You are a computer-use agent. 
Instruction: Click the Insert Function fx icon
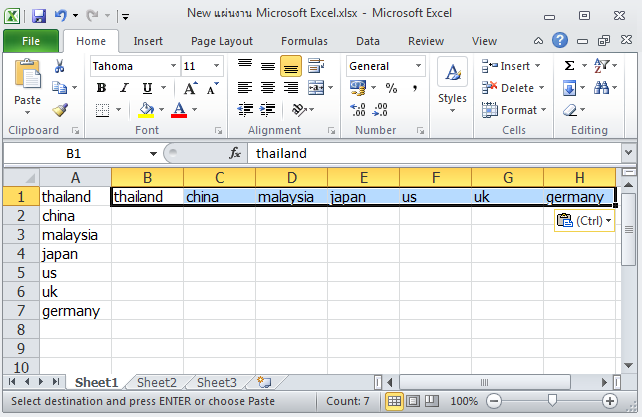tap(235, 153)
